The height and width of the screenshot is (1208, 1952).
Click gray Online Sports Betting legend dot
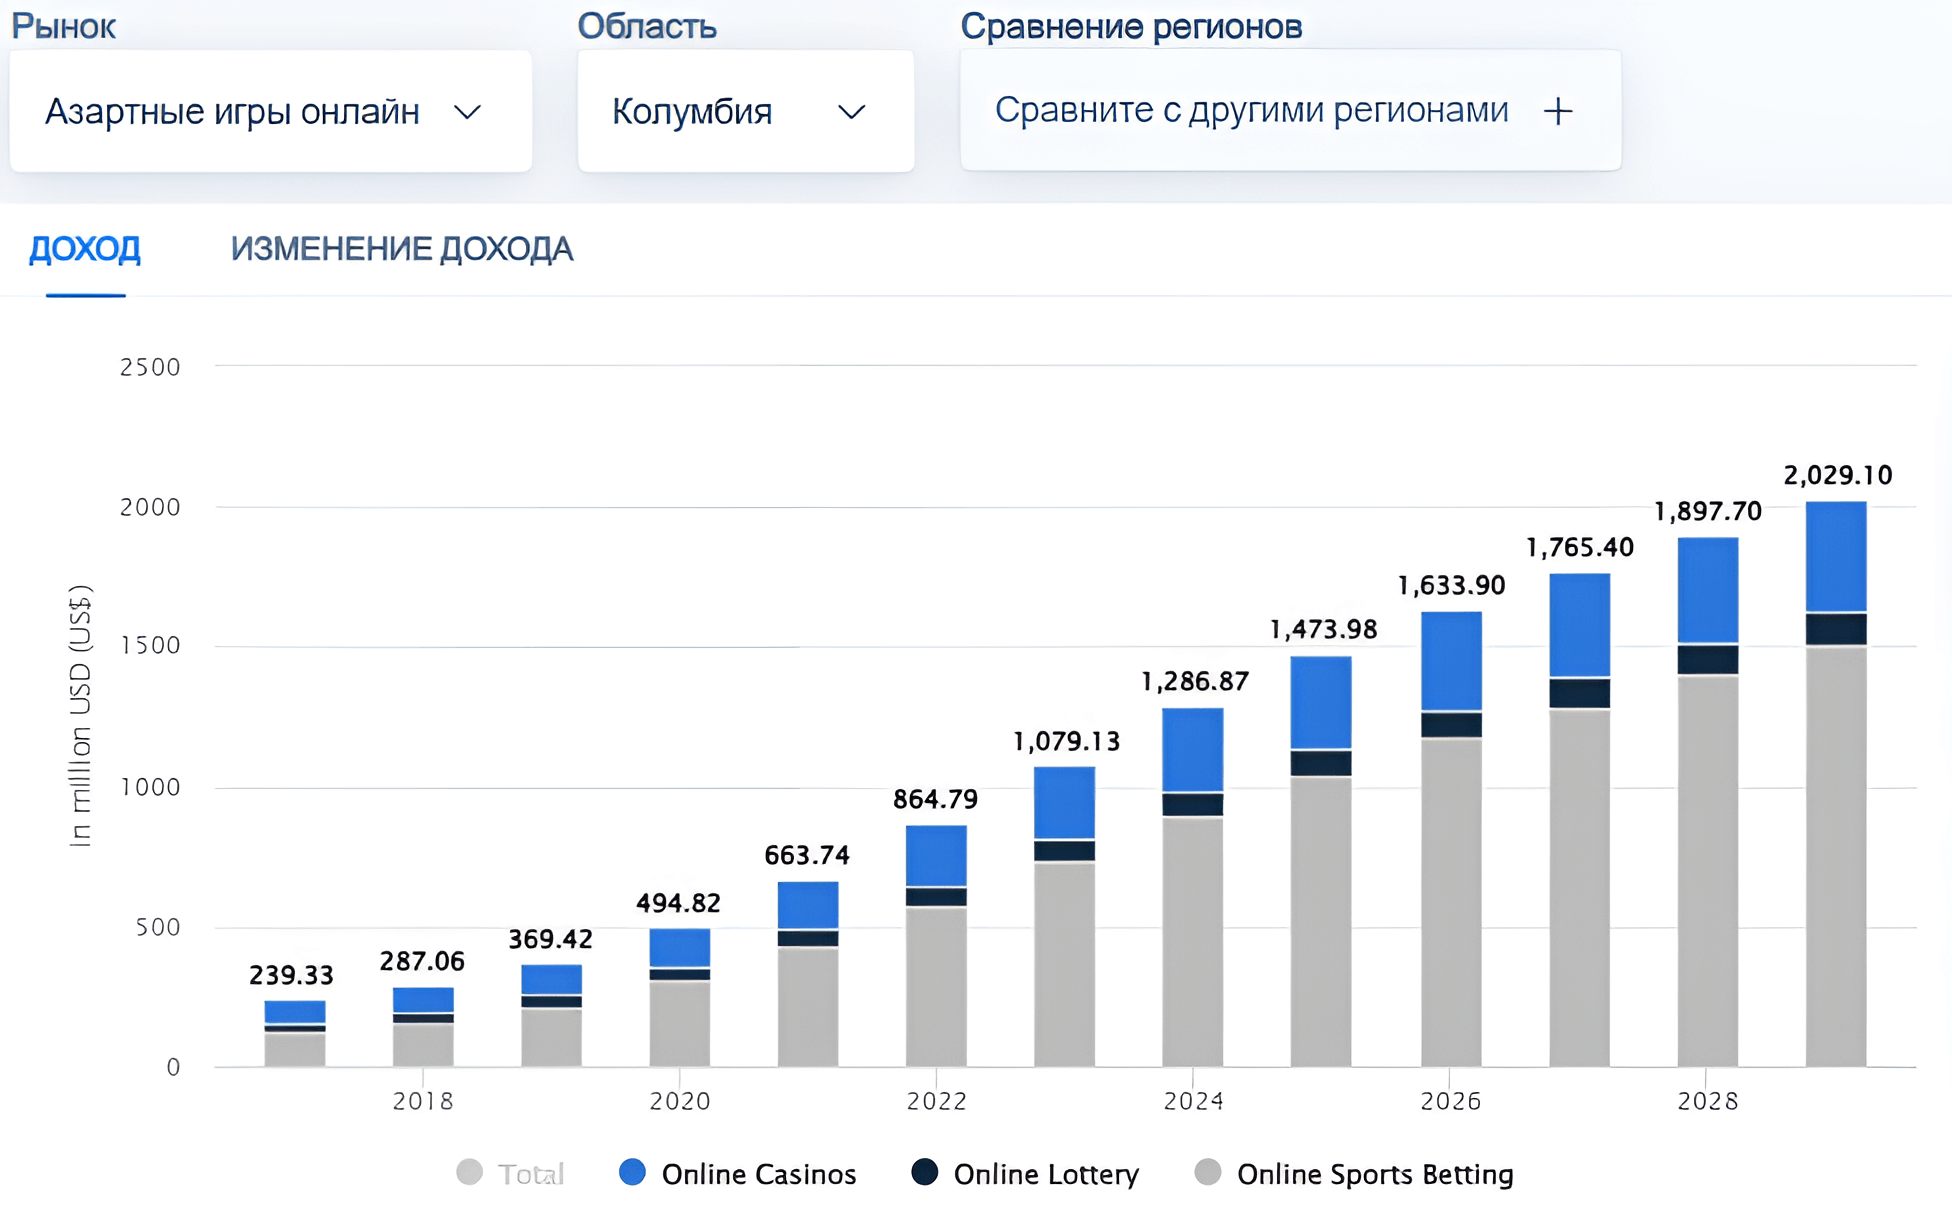coord(1208,1172)
